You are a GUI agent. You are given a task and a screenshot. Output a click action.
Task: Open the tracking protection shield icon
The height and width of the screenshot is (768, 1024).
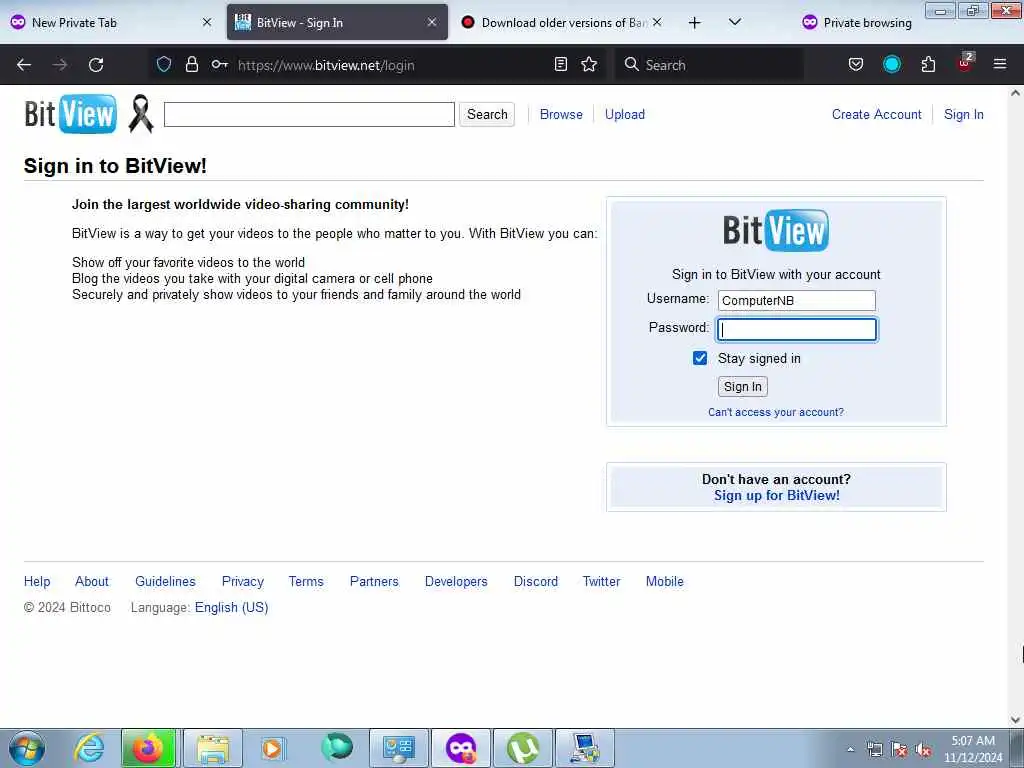[164, 64]
